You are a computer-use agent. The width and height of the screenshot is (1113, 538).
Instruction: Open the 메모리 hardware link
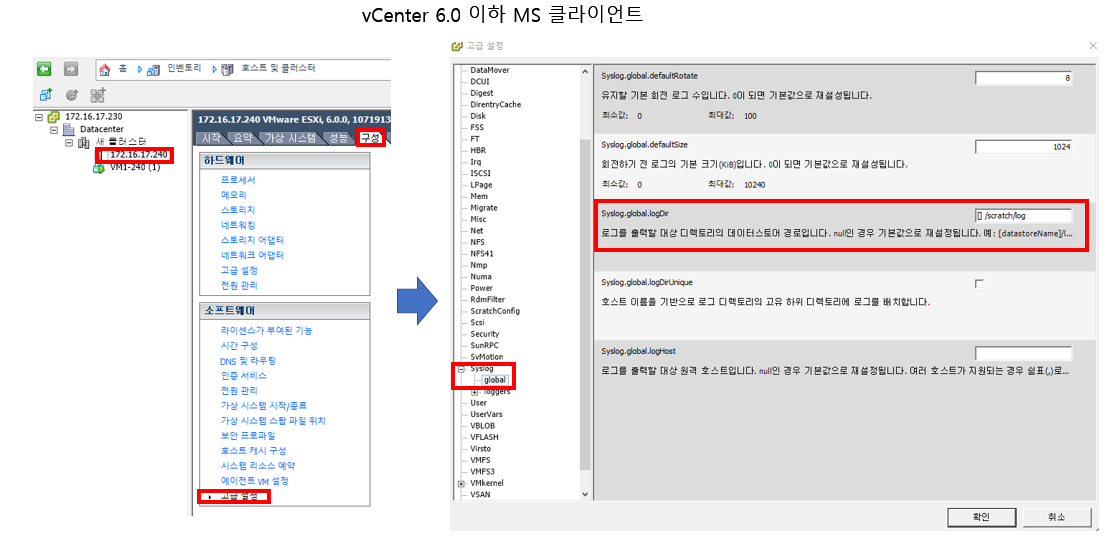(x=234, y=194)
